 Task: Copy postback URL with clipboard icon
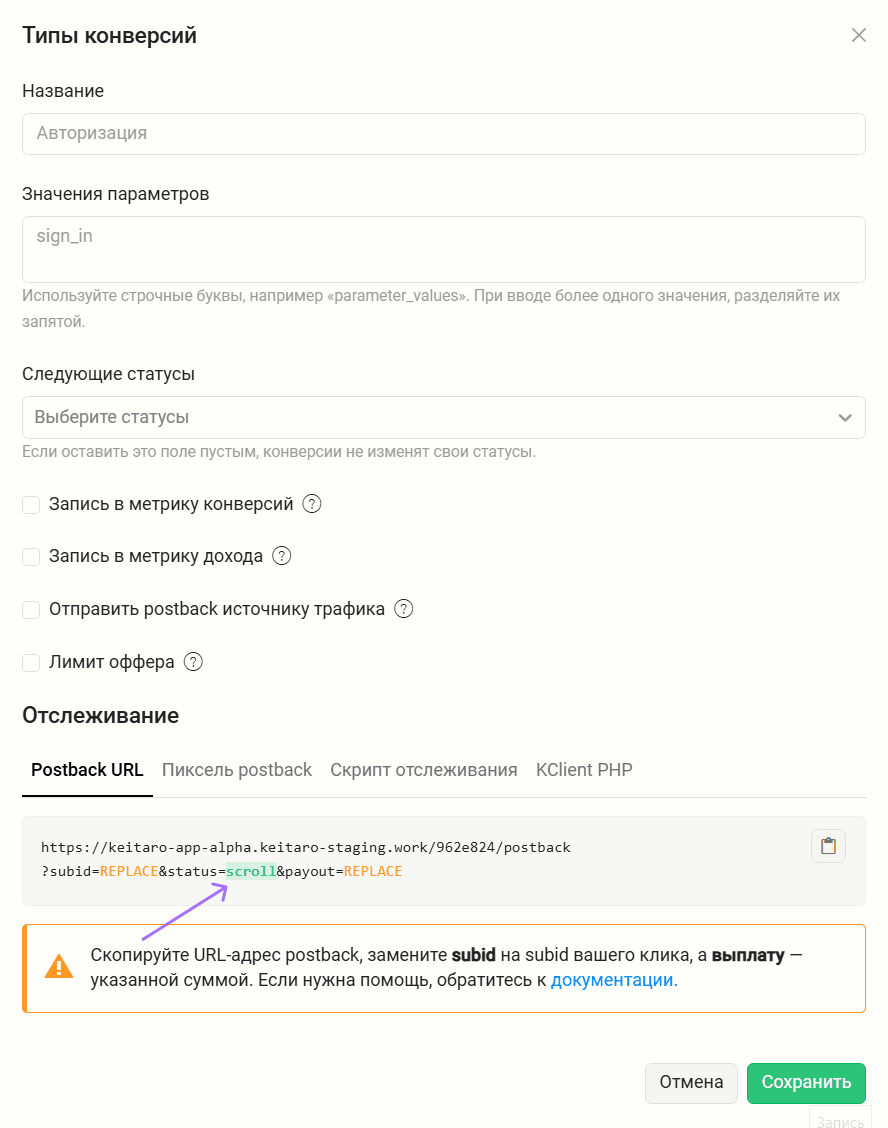[828, 846]
